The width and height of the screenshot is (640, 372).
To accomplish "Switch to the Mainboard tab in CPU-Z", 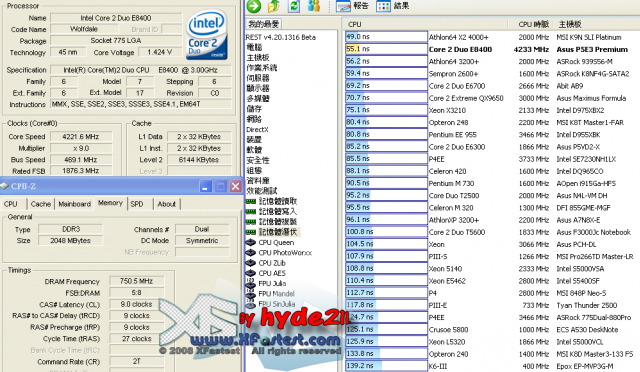I will coord(74,204).
